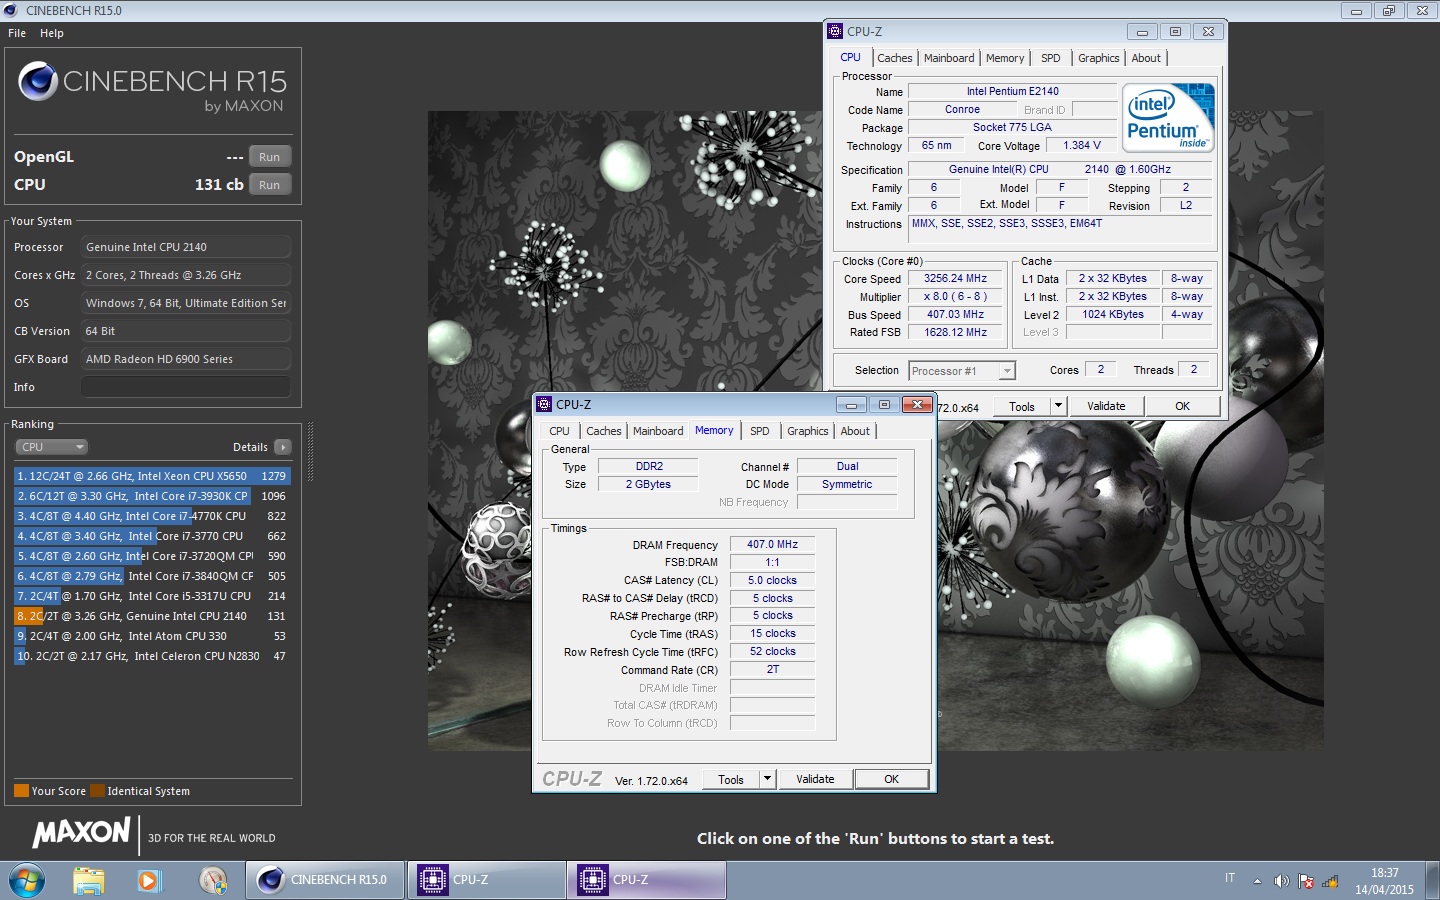
Task: Open Caches tab in rear CPU-Z window
Action: (x=895, y=58)
